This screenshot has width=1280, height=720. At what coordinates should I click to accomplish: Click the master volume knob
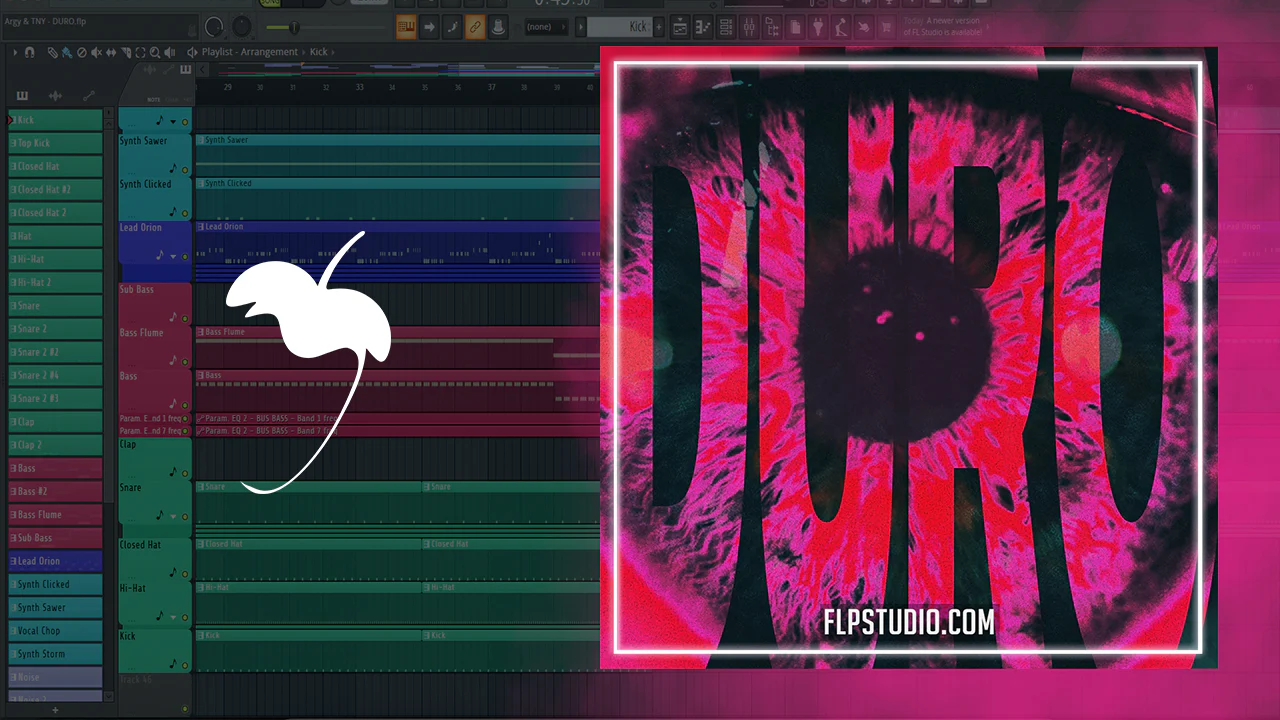214,27
